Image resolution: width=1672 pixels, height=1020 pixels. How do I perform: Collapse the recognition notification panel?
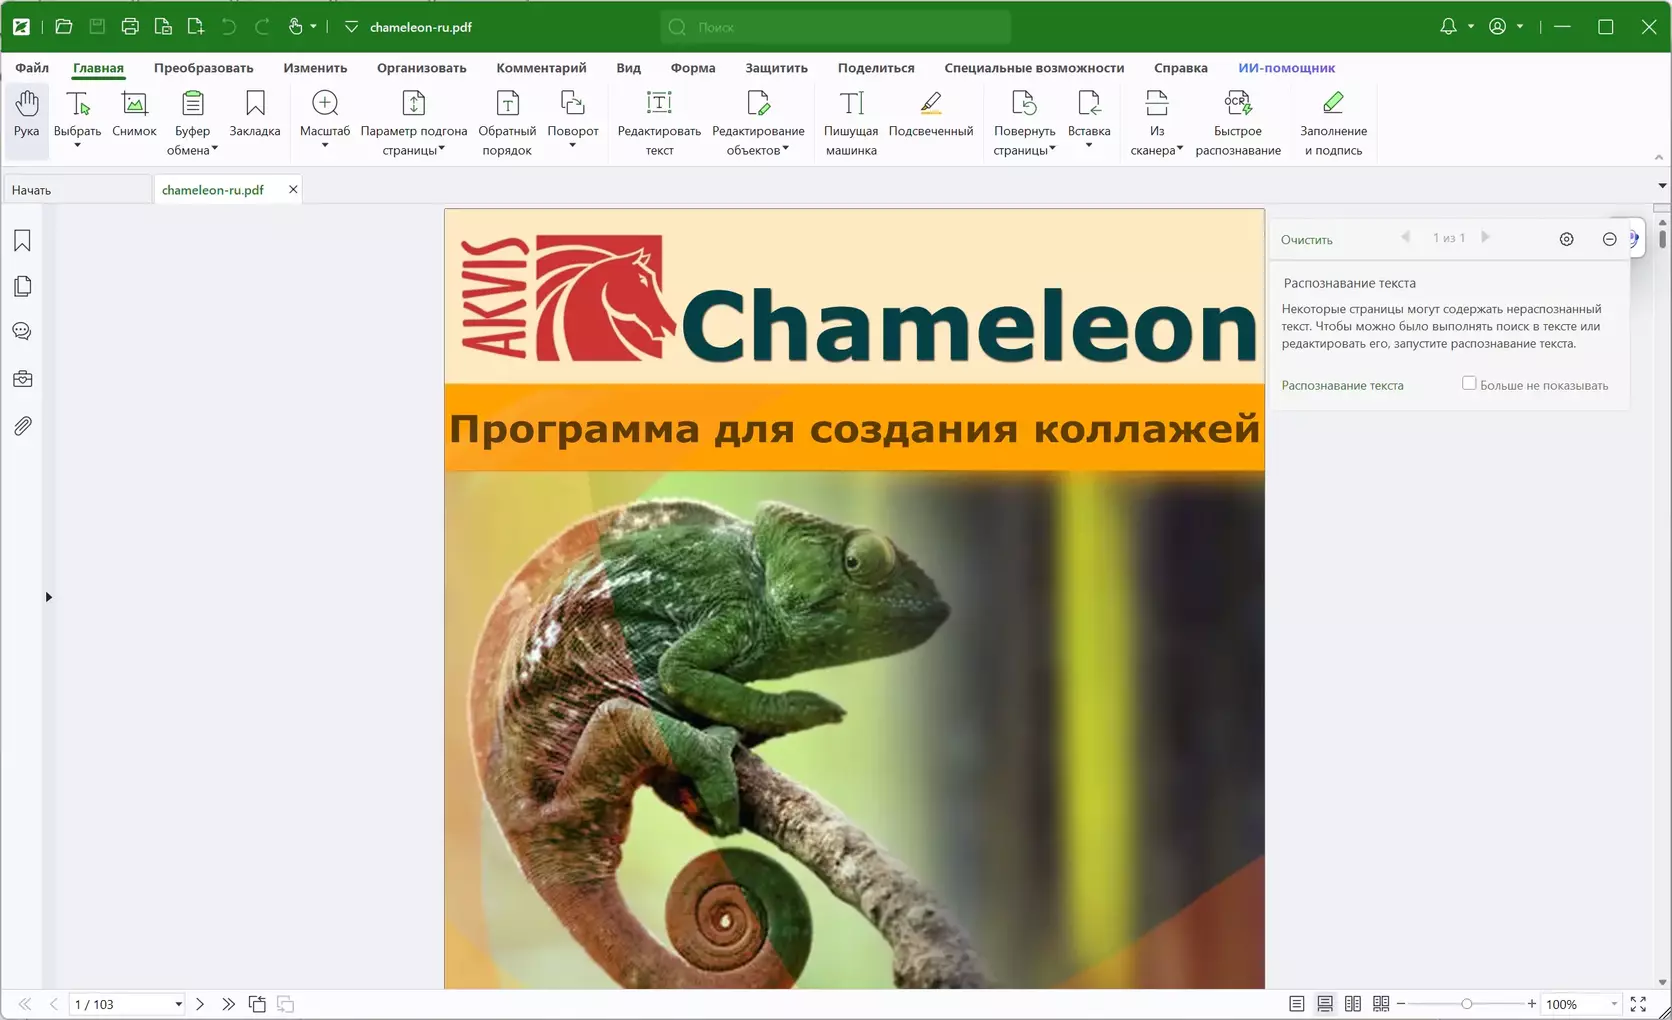tap(1609, 239)
